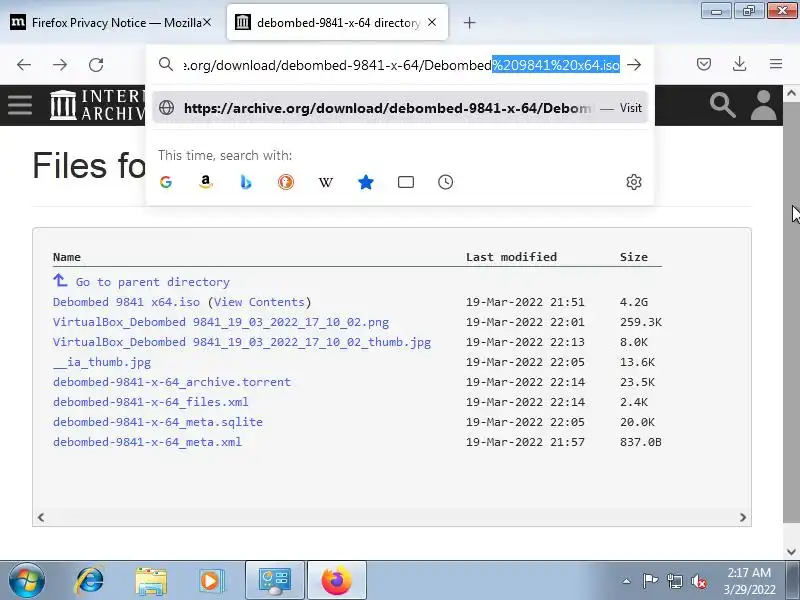Search in Bookmarks star icon
Screen dimensions: 800x600
click(x=366, y=182)
